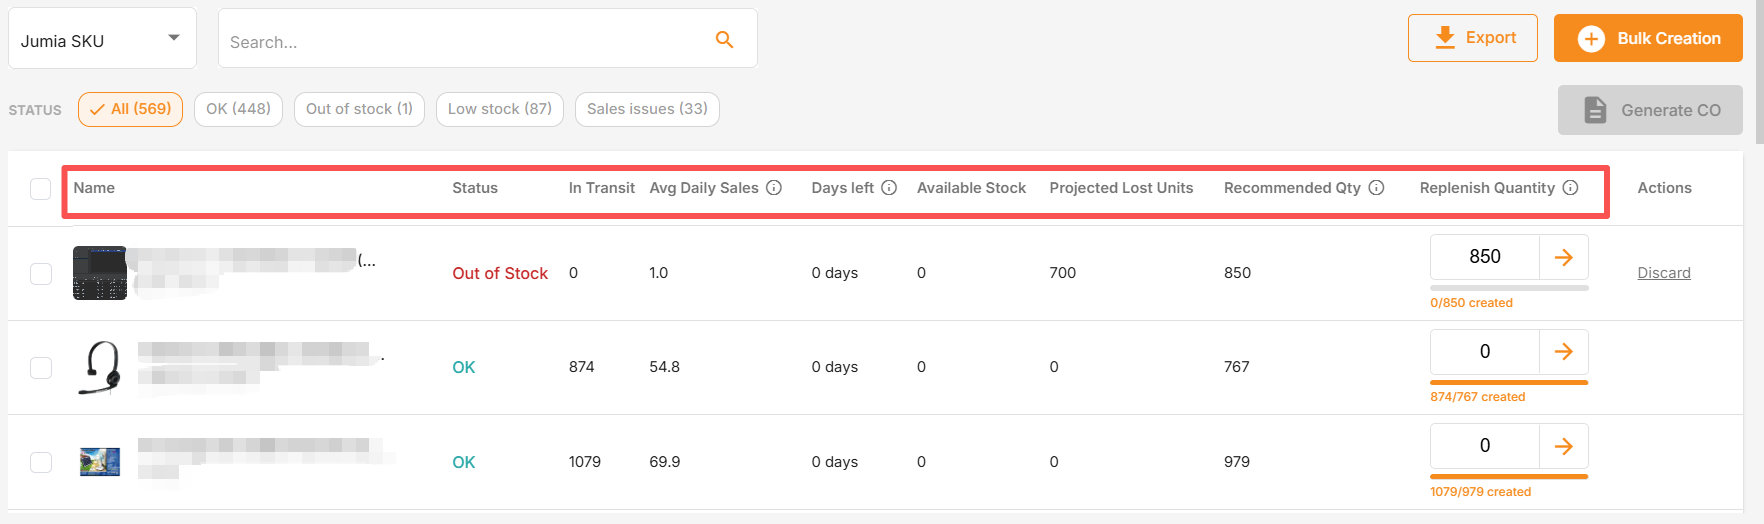This screenshot has height=524, width=1764.
Task: Click the arrow in the headset product row
Action: click(x=1564, y=352)
